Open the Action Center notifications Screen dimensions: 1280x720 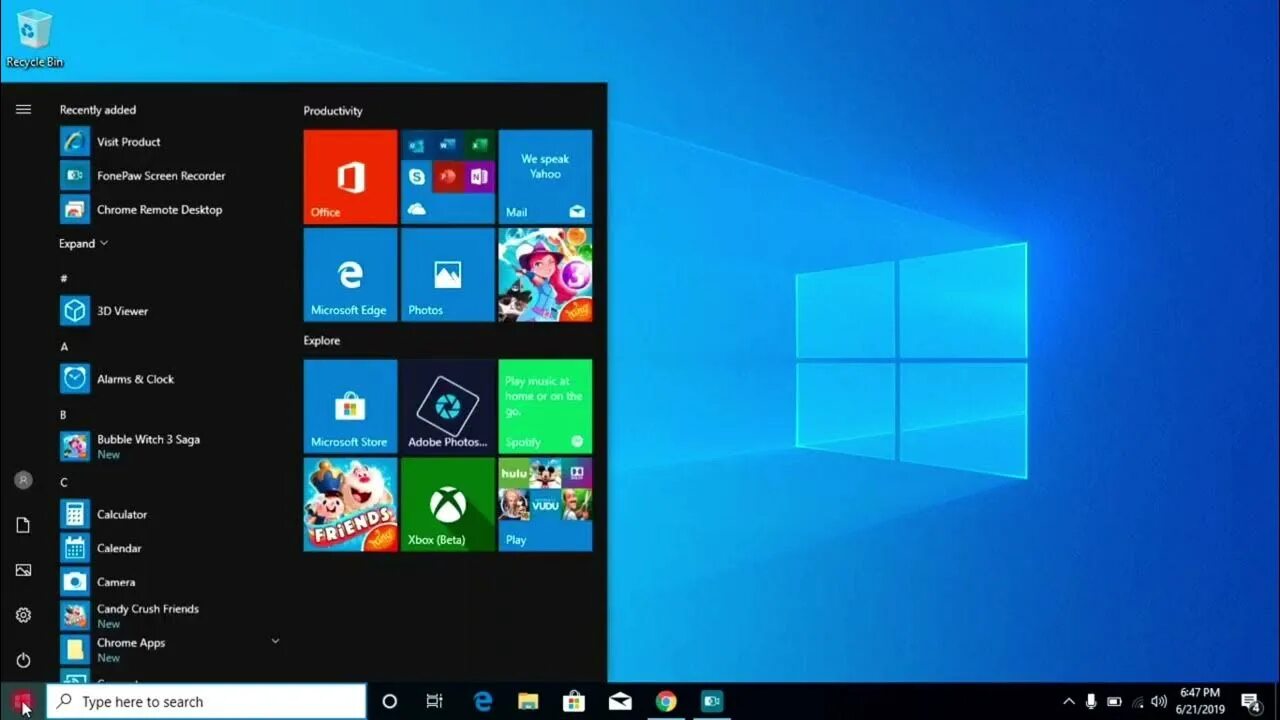click(1250, 702)
